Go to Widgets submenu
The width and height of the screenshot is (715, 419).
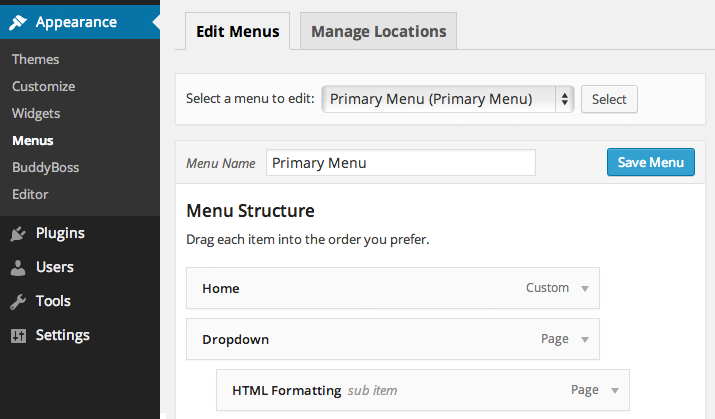tap(36, 113)
